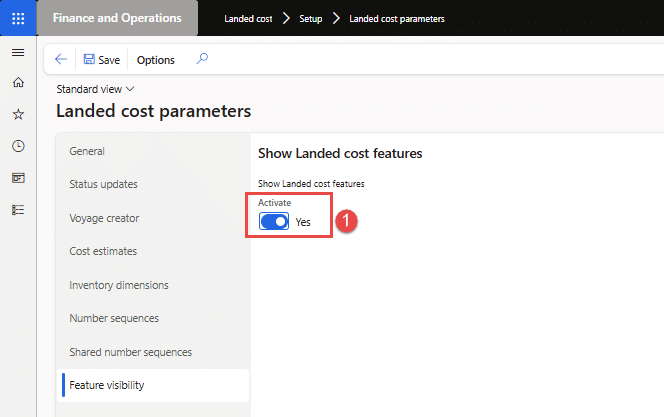This screenshot has height=417, width=664.
Task: Open Favorites star icon
Action: (18, 114)
